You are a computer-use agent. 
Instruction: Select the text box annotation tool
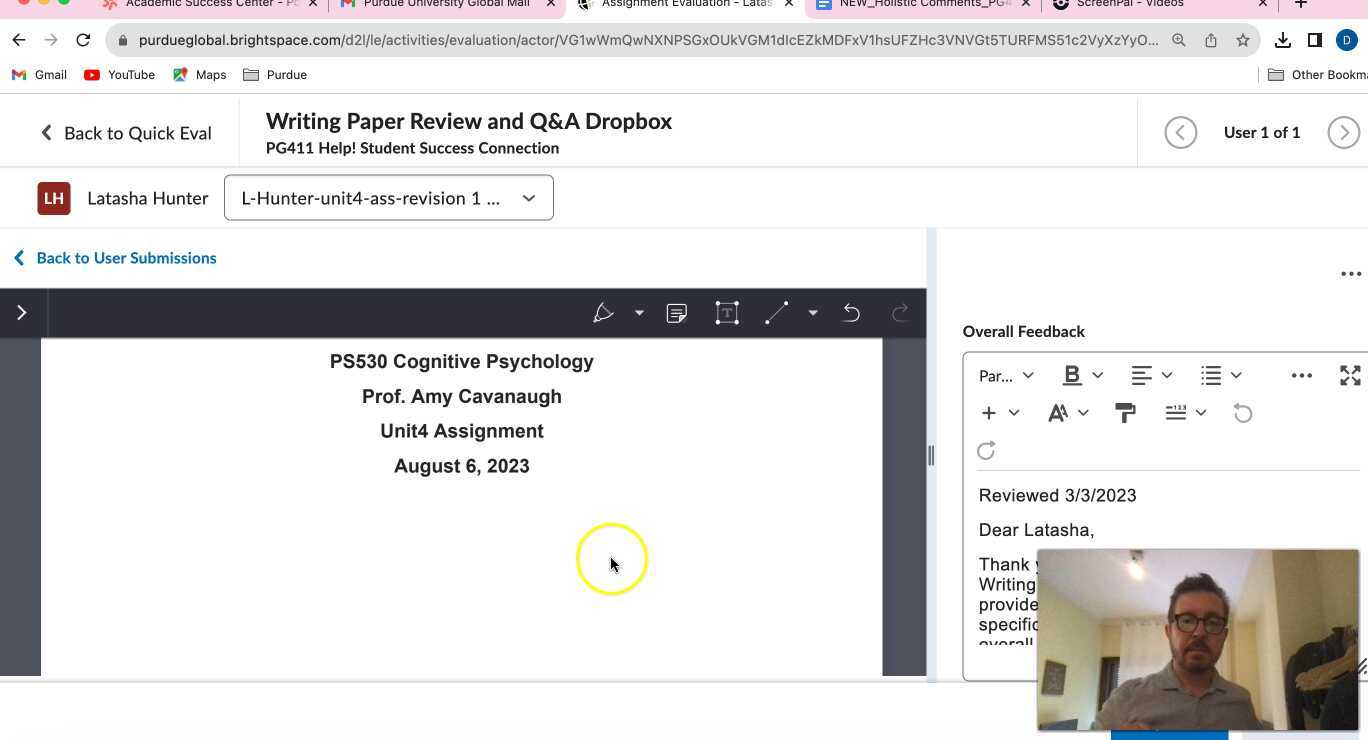point(727,313)
